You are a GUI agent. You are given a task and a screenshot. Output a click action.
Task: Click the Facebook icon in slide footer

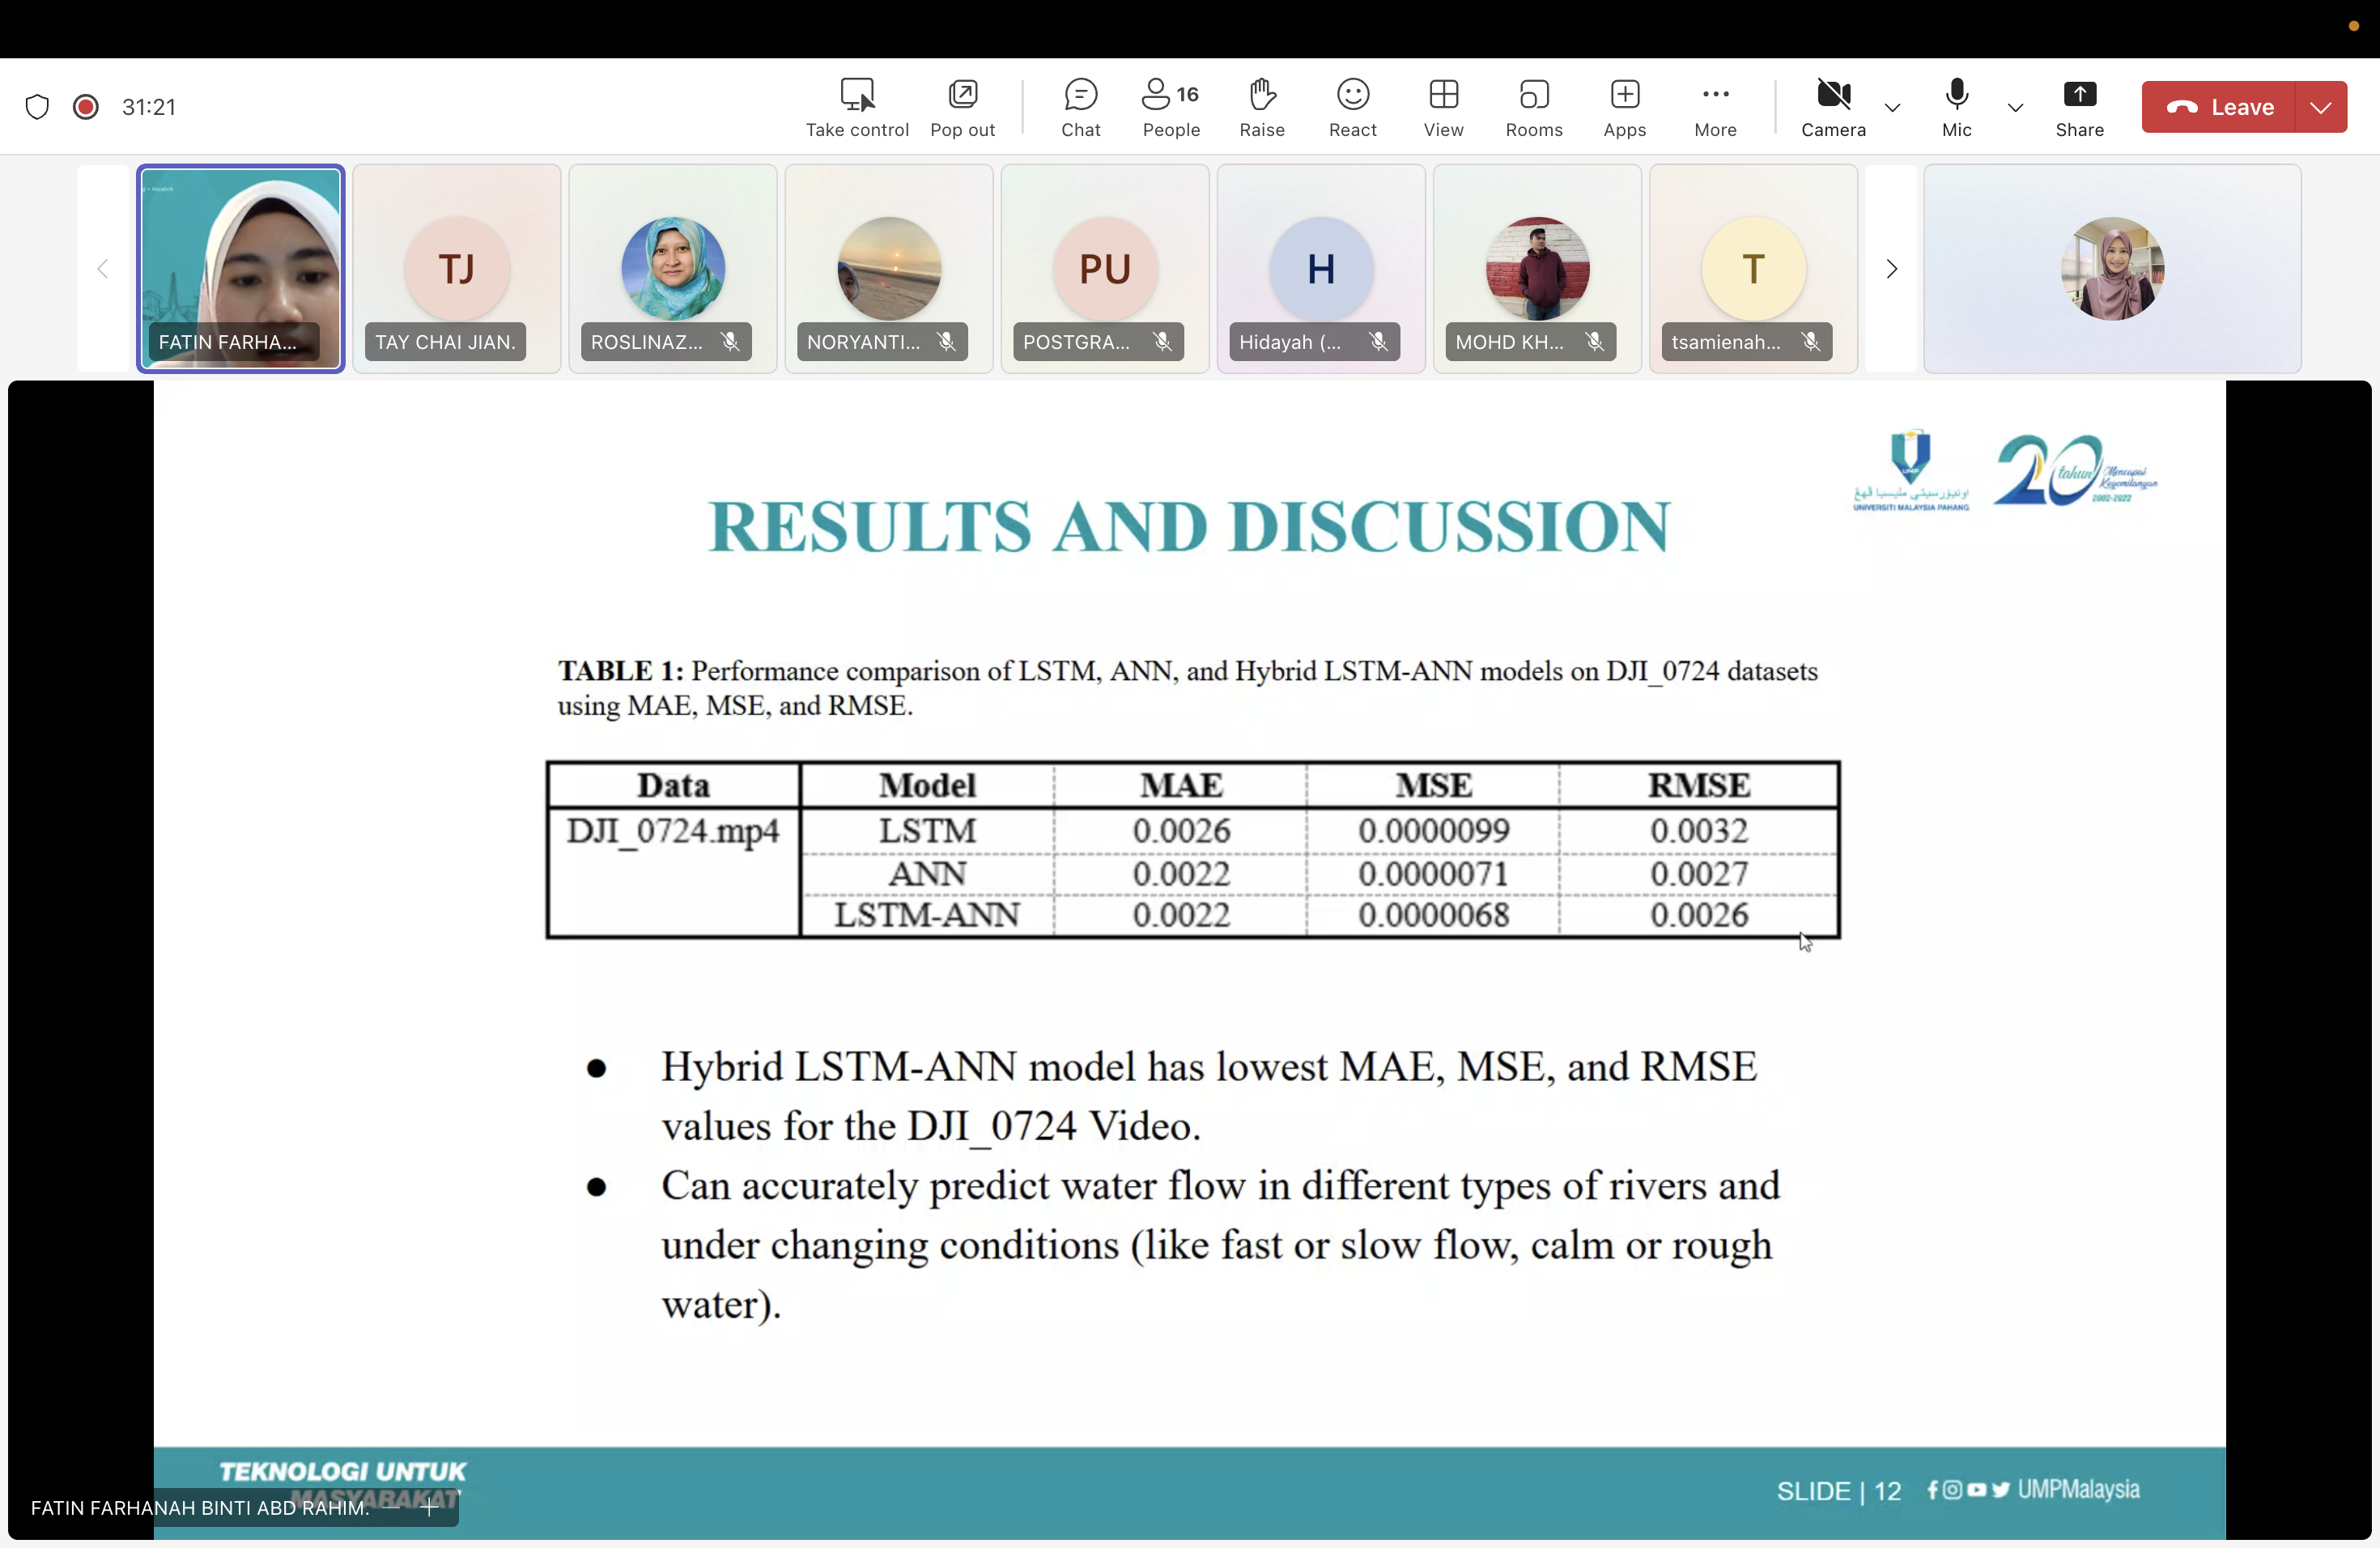[1932, 1490]
